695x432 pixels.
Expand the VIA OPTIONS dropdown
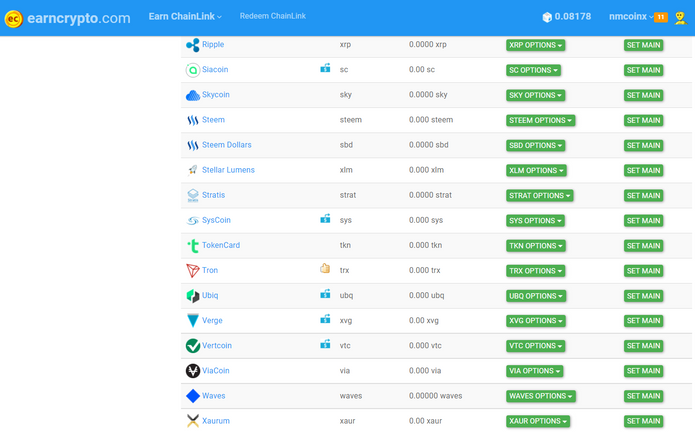[535, 371]
